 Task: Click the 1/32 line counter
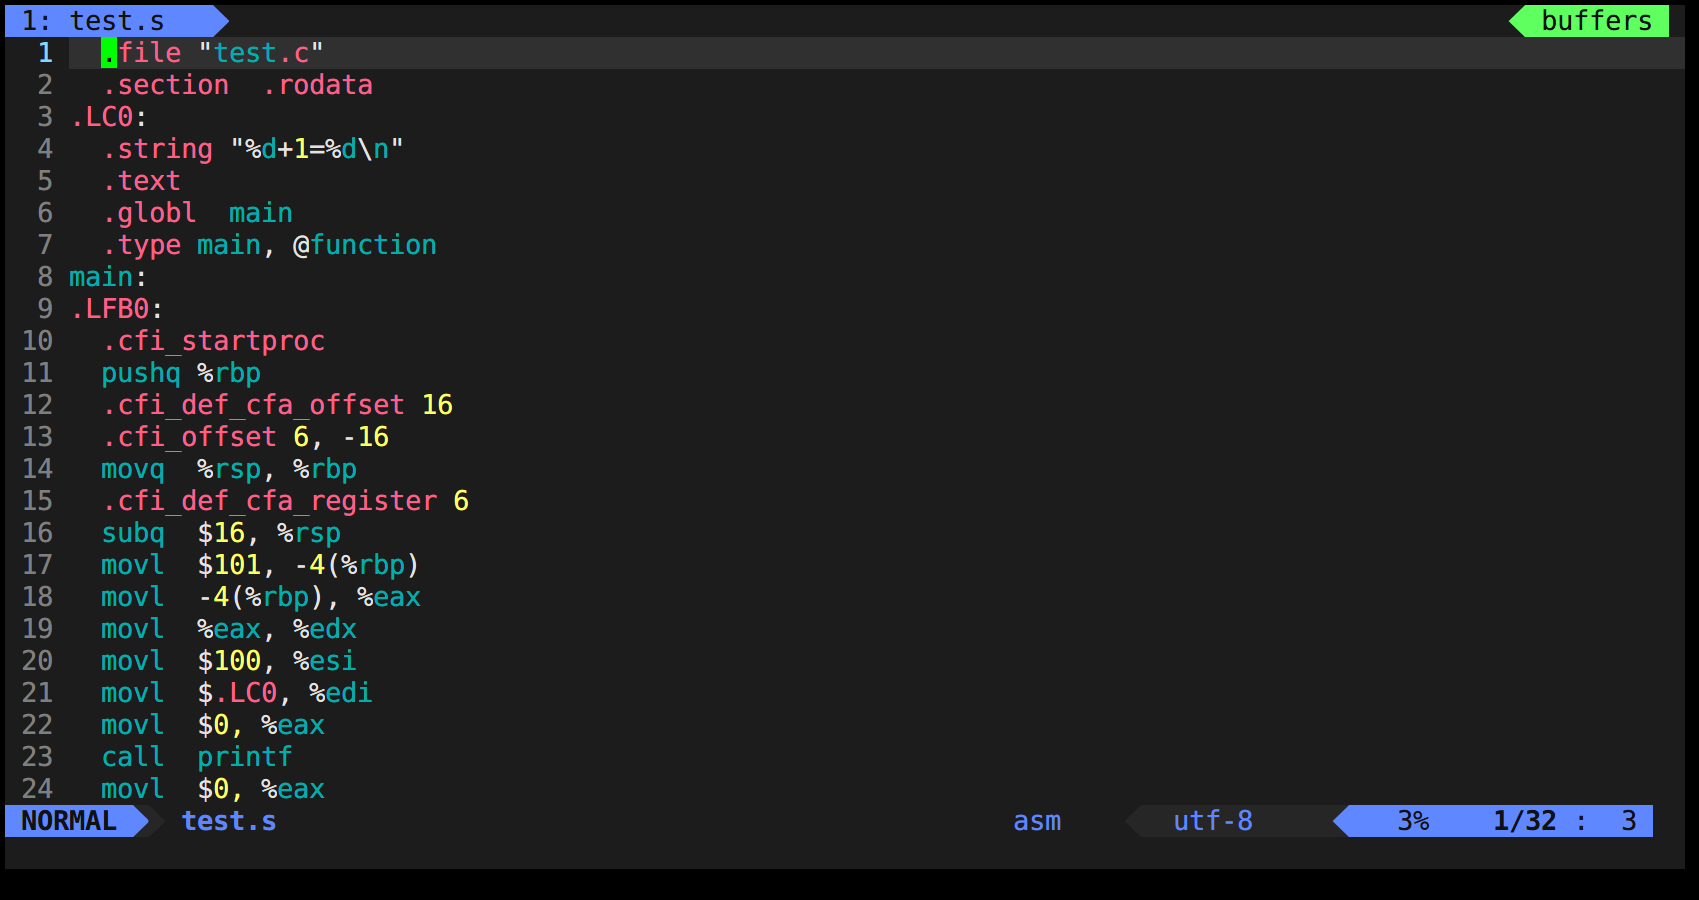(1525, 821)
